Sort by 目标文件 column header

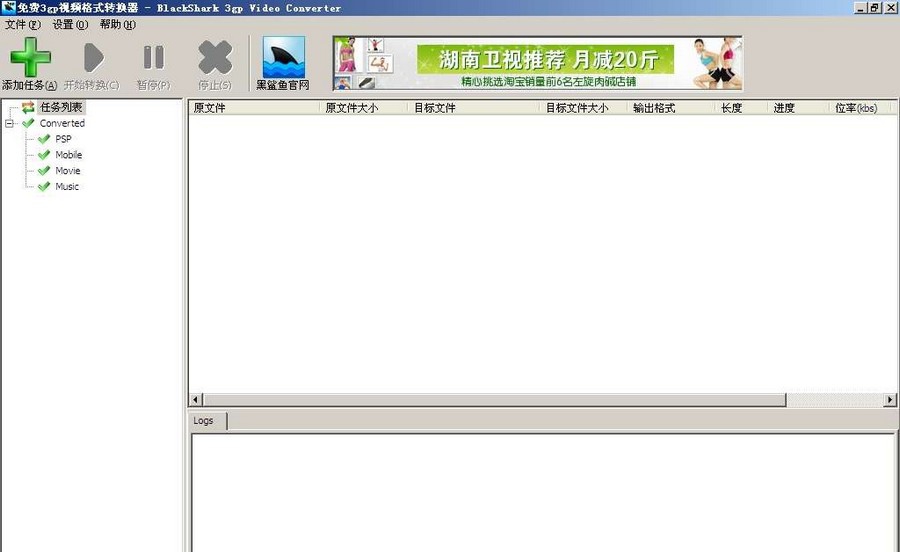(x=474, y=108)
